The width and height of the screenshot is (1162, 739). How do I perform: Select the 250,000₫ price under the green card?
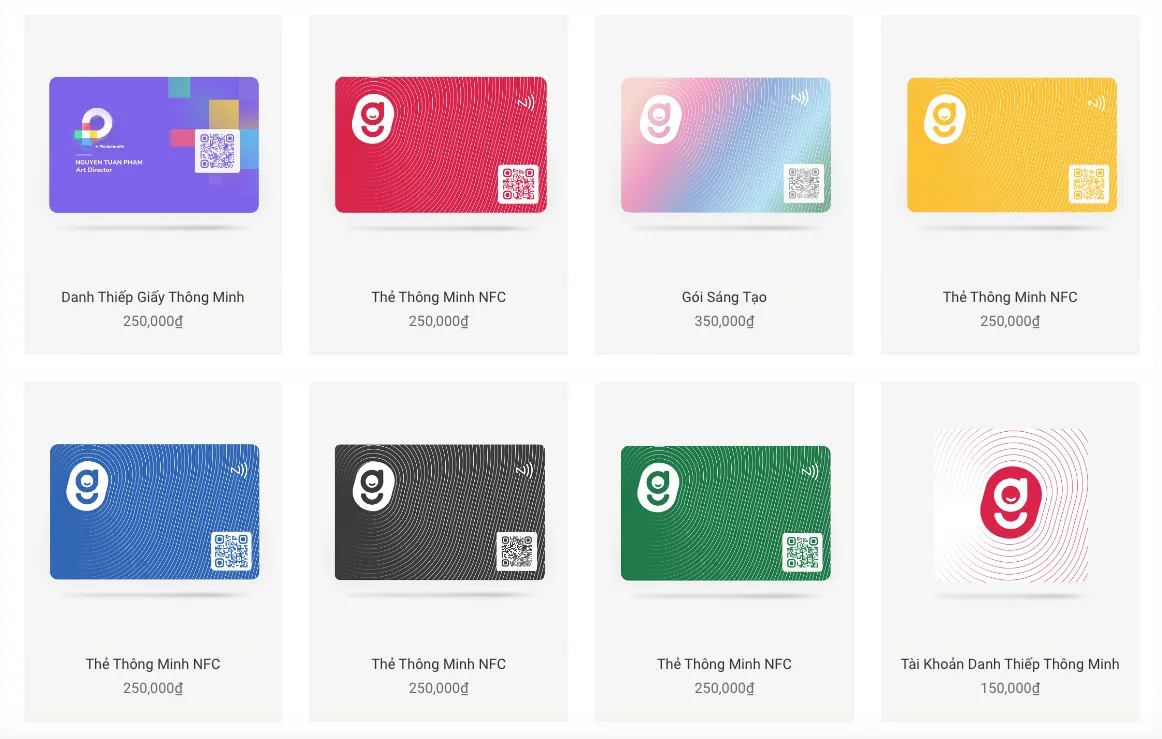[x=724, y=688]
